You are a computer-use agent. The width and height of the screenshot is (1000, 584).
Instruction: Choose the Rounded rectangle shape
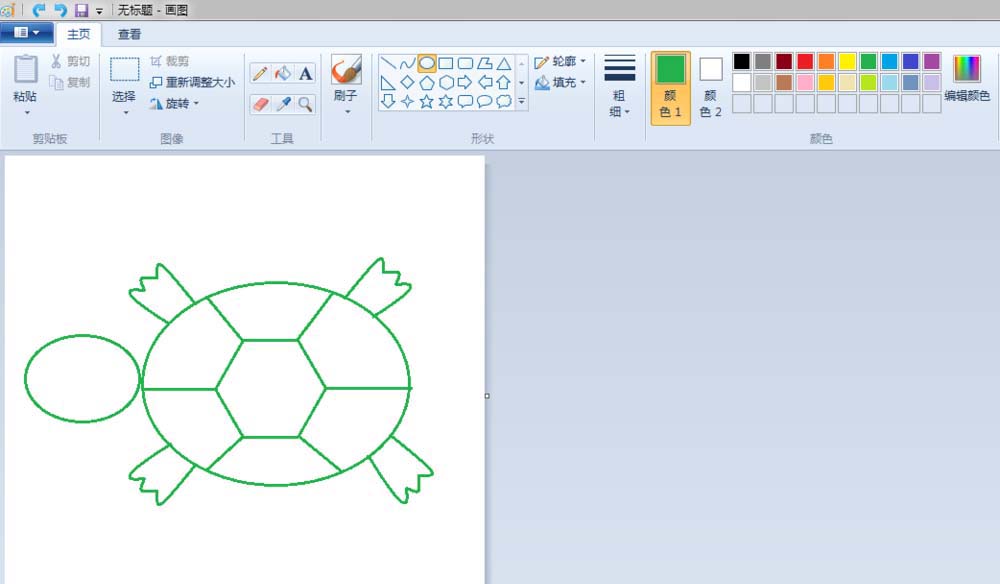[x=465, y=63]
